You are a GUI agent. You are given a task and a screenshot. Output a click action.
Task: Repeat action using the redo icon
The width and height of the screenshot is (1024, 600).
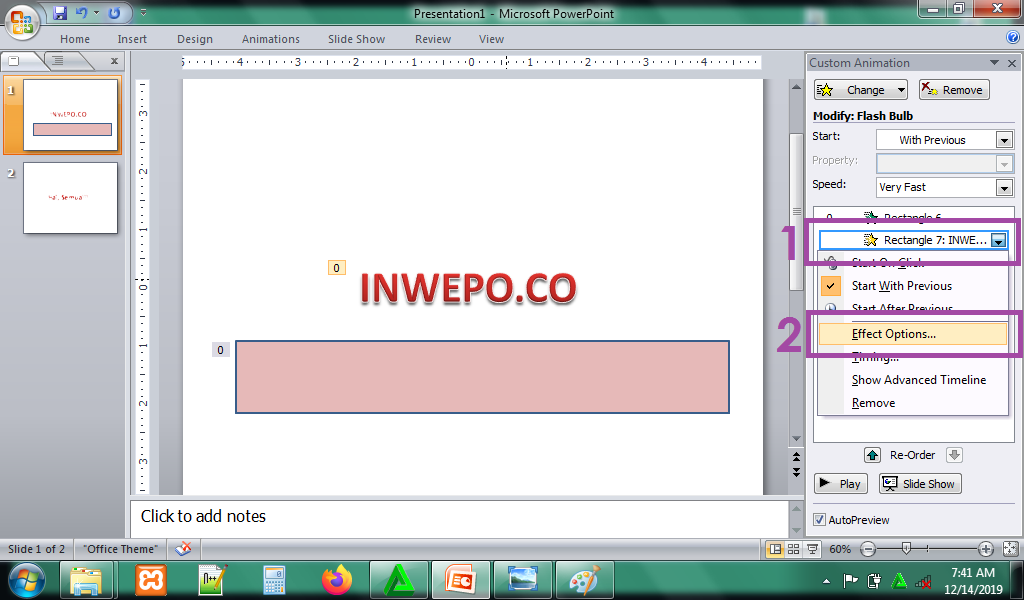114,12
